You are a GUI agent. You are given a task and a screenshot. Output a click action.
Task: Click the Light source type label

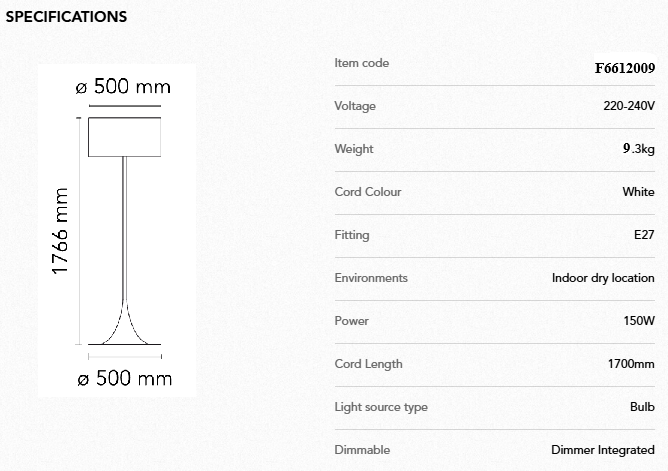[381, 407]
